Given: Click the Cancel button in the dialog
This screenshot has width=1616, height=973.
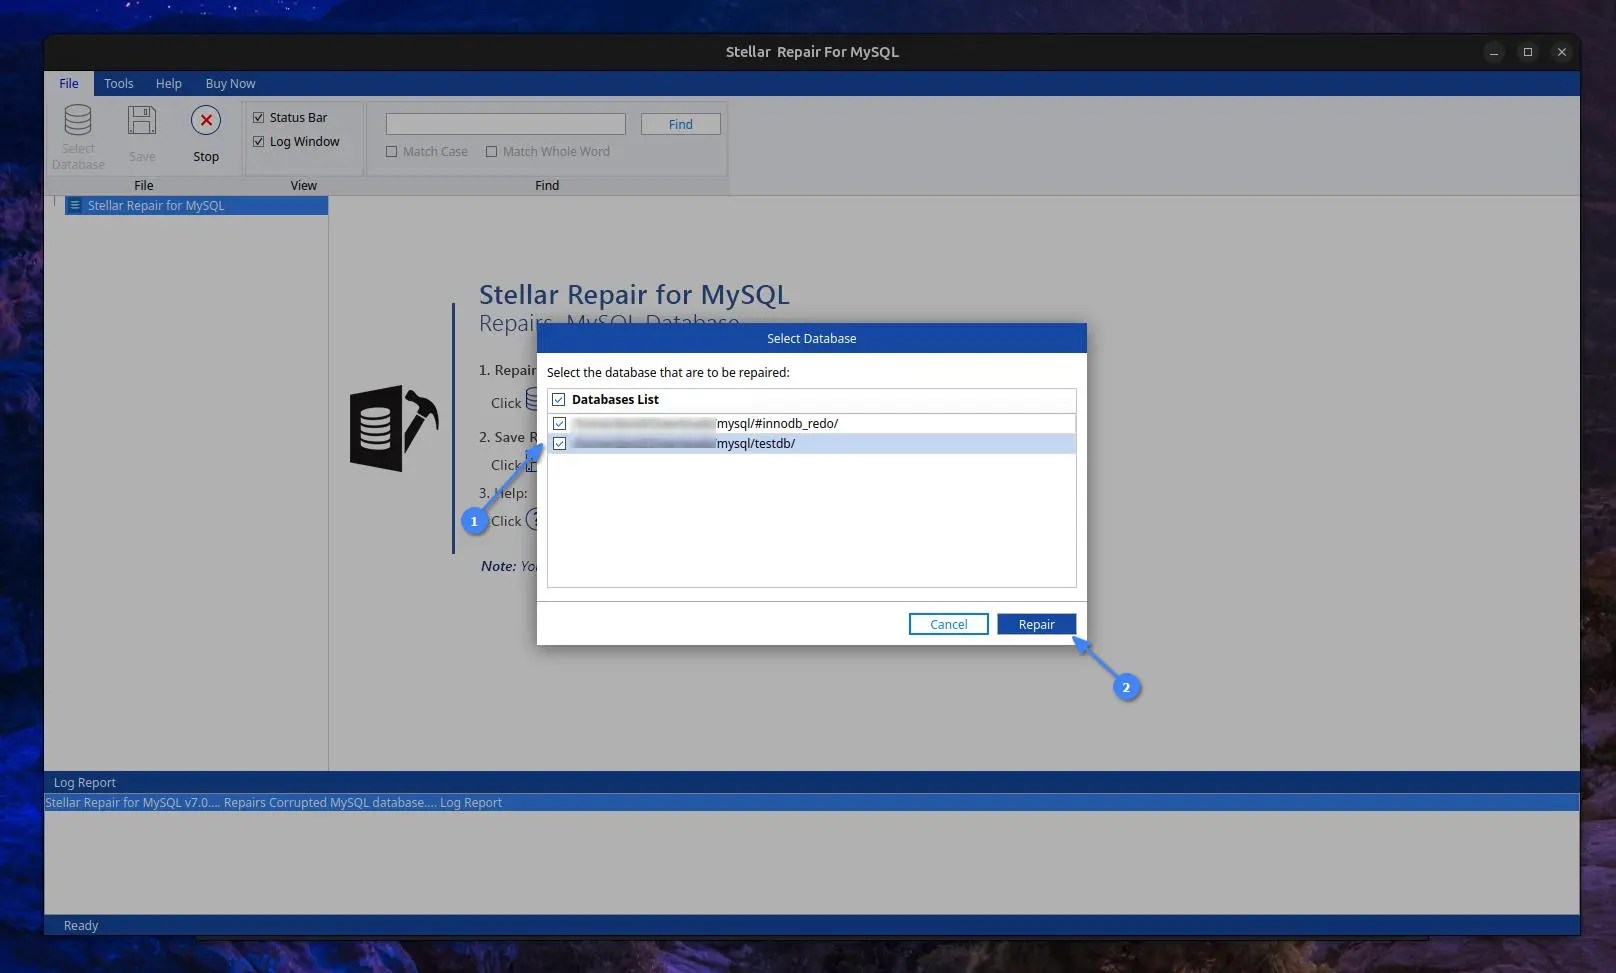Looking at the screenshot, I should 947,623.
